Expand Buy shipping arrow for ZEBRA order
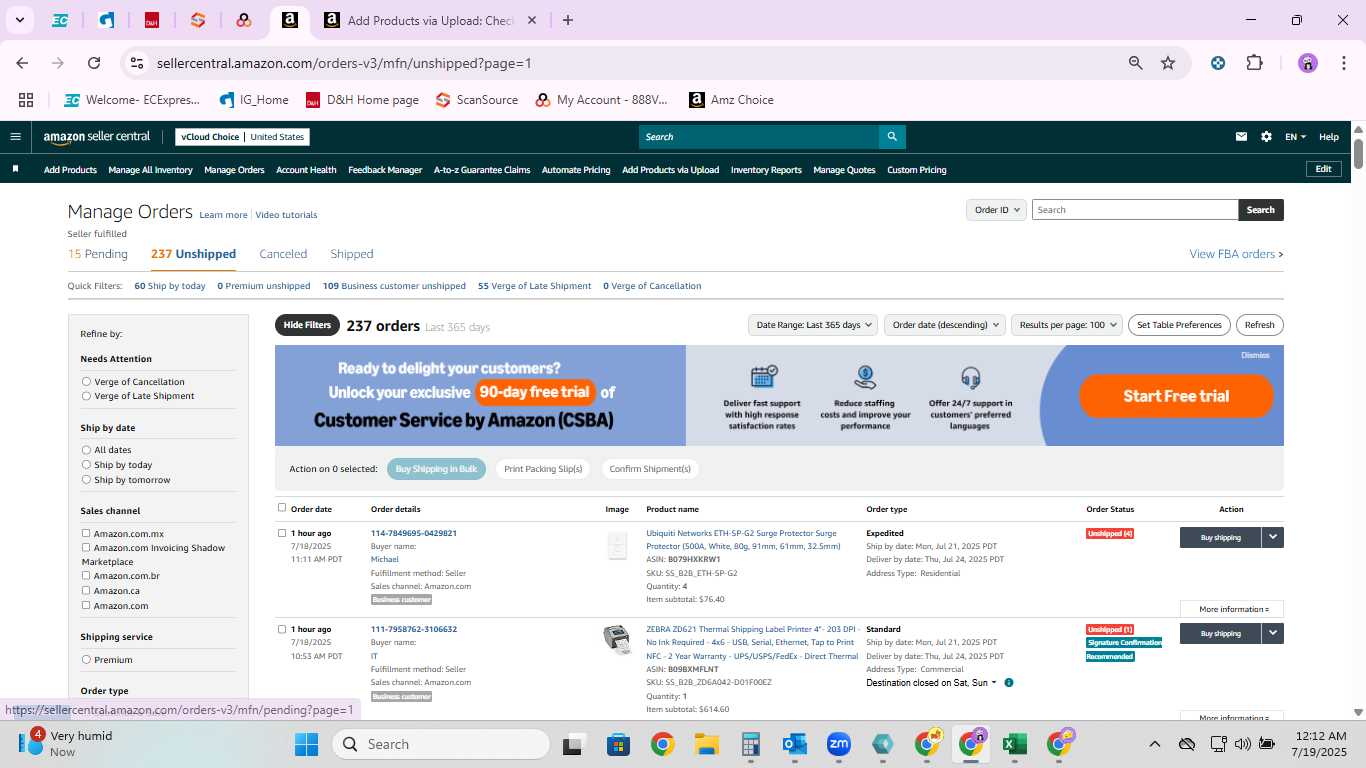 point(1272,633)
